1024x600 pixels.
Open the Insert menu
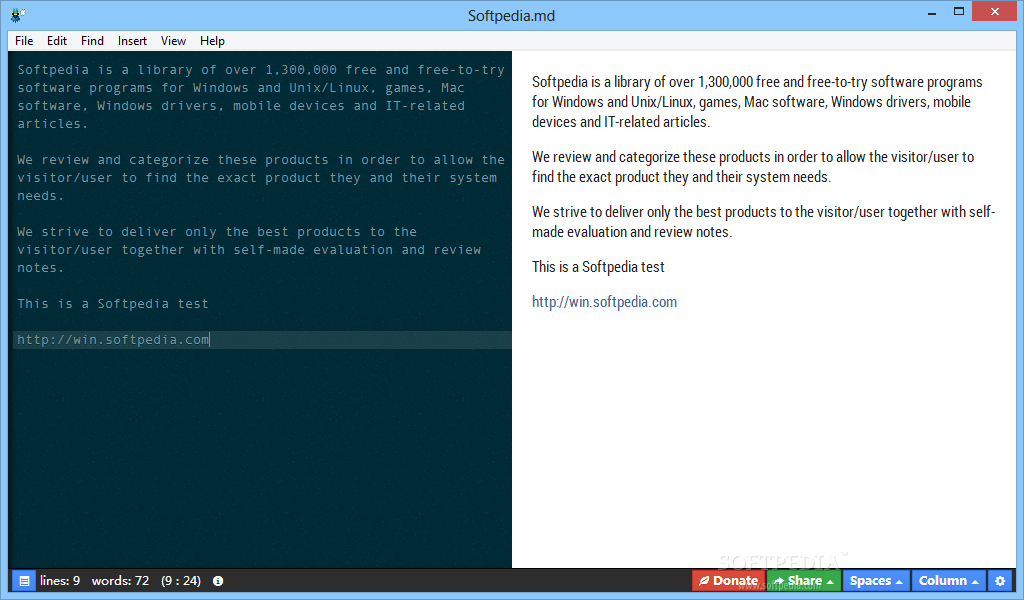[x=132, y=40]
